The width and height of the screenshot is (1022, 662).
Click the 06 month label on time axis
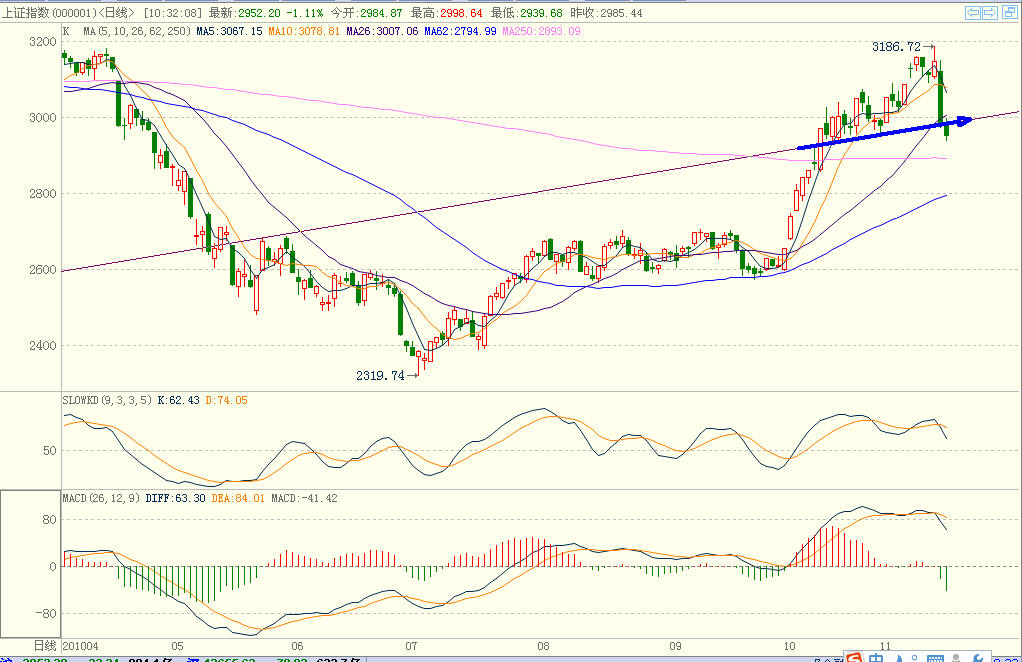point(297,646)
